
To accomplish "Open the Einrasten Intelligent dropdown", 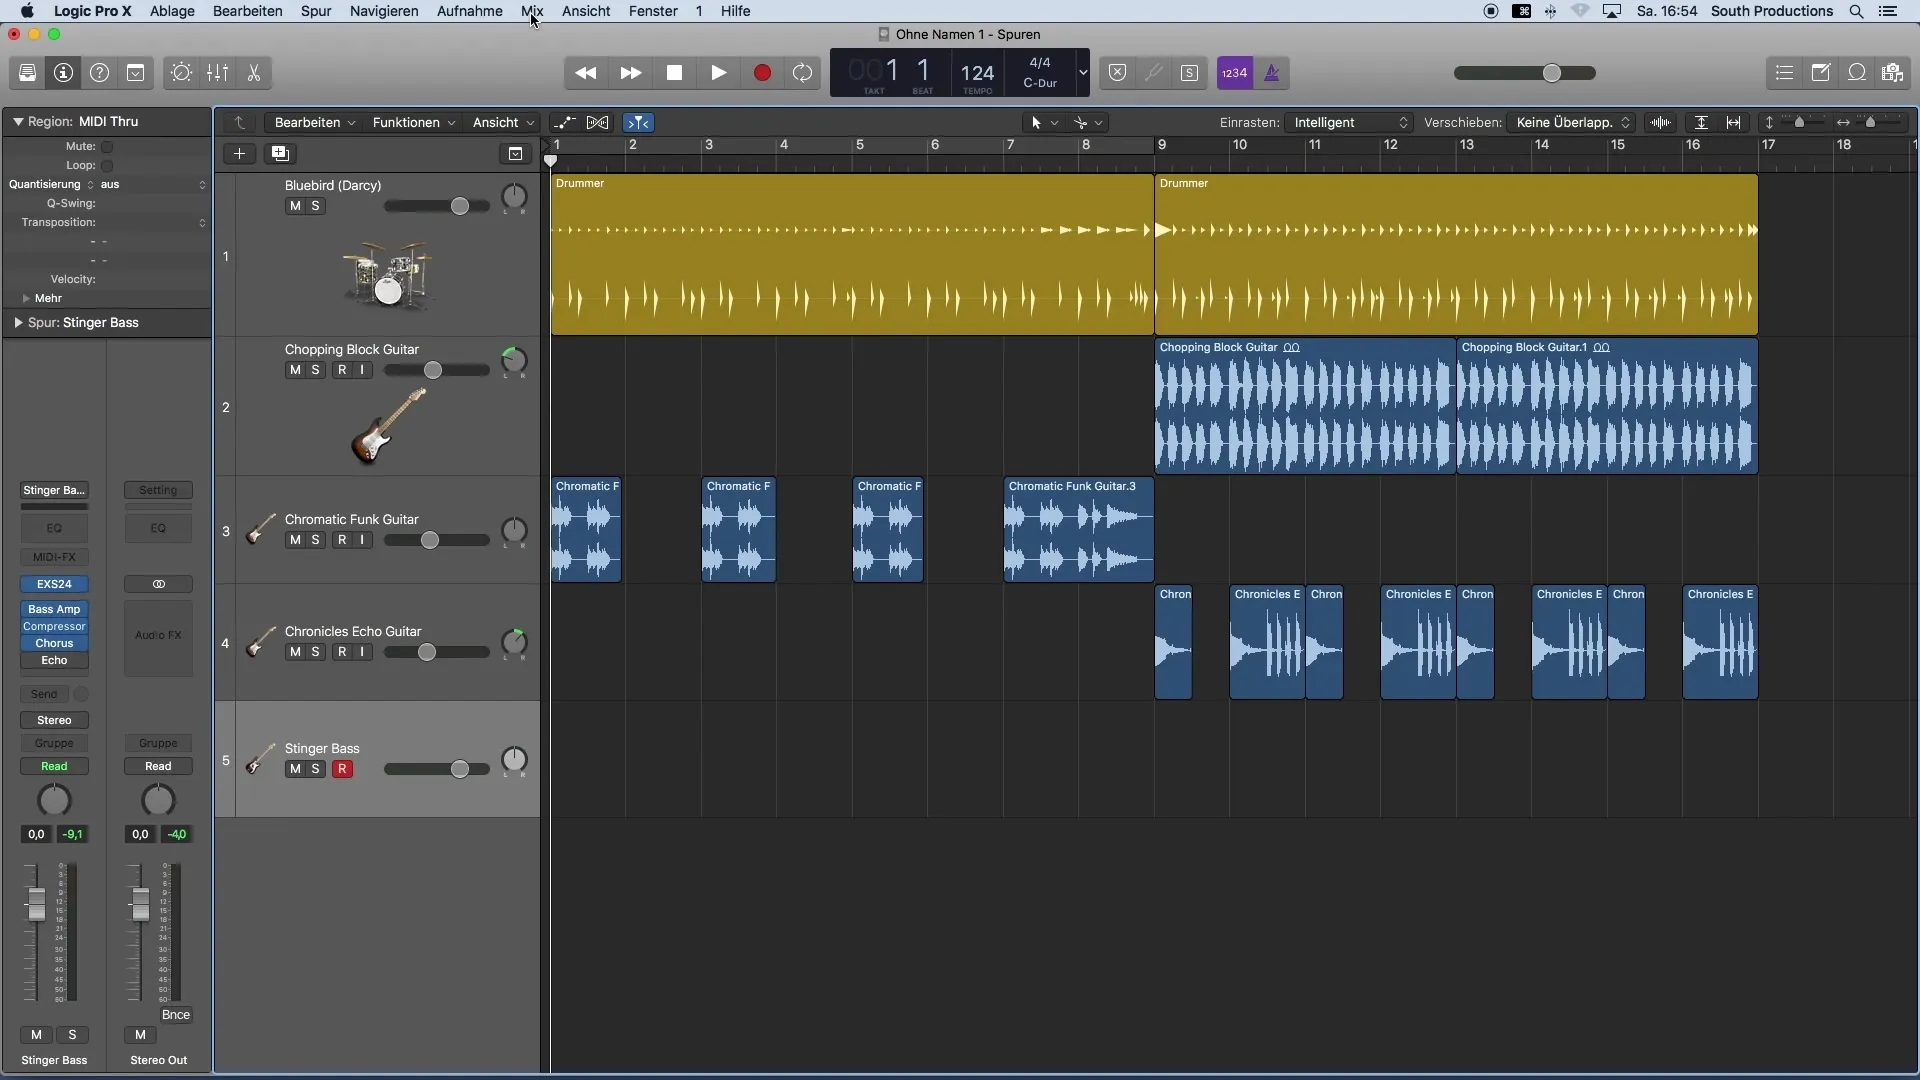I will click(x=1350, y=122).
